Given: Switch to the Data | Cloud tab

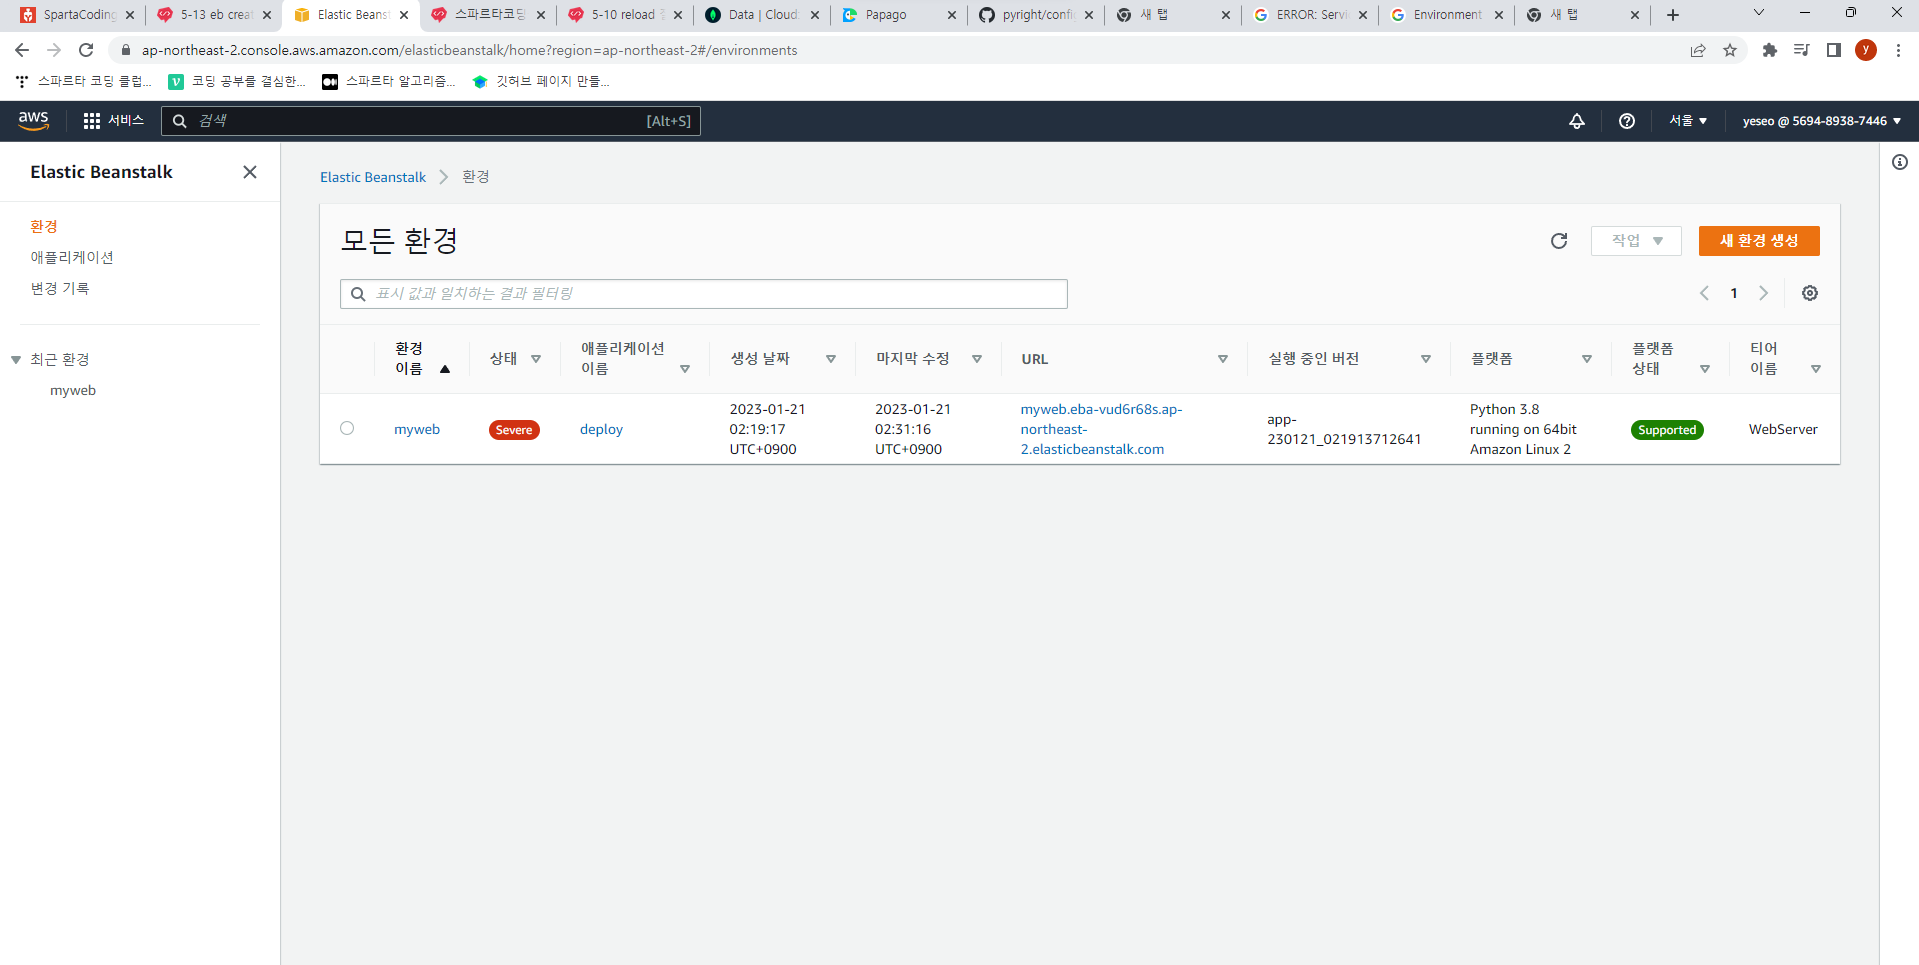Looking at the screenshot, I should 761,15.
